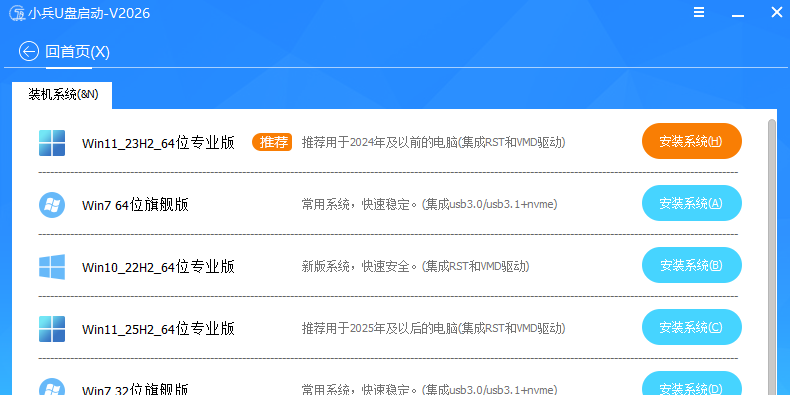Select the Win7 32位旗舰版 title
790x395 pixels.
[135, 389]
